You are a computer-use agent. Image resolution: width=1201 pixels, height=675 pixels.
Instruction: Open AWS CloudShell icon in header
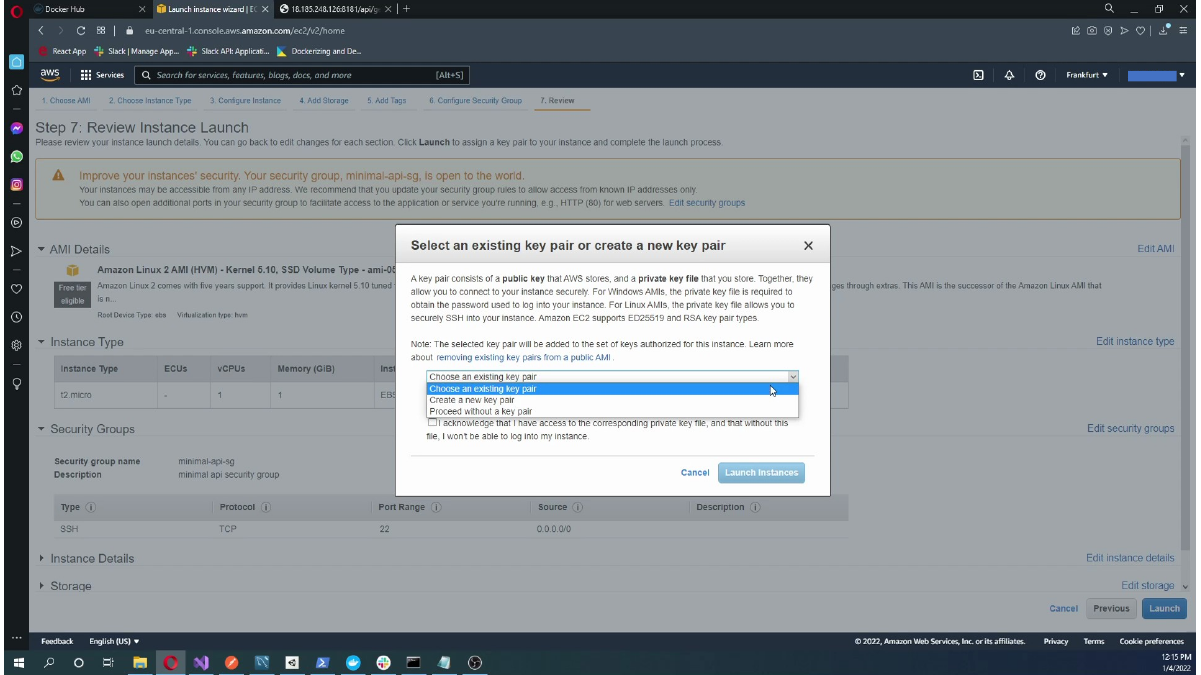click(x=978, y=75)
